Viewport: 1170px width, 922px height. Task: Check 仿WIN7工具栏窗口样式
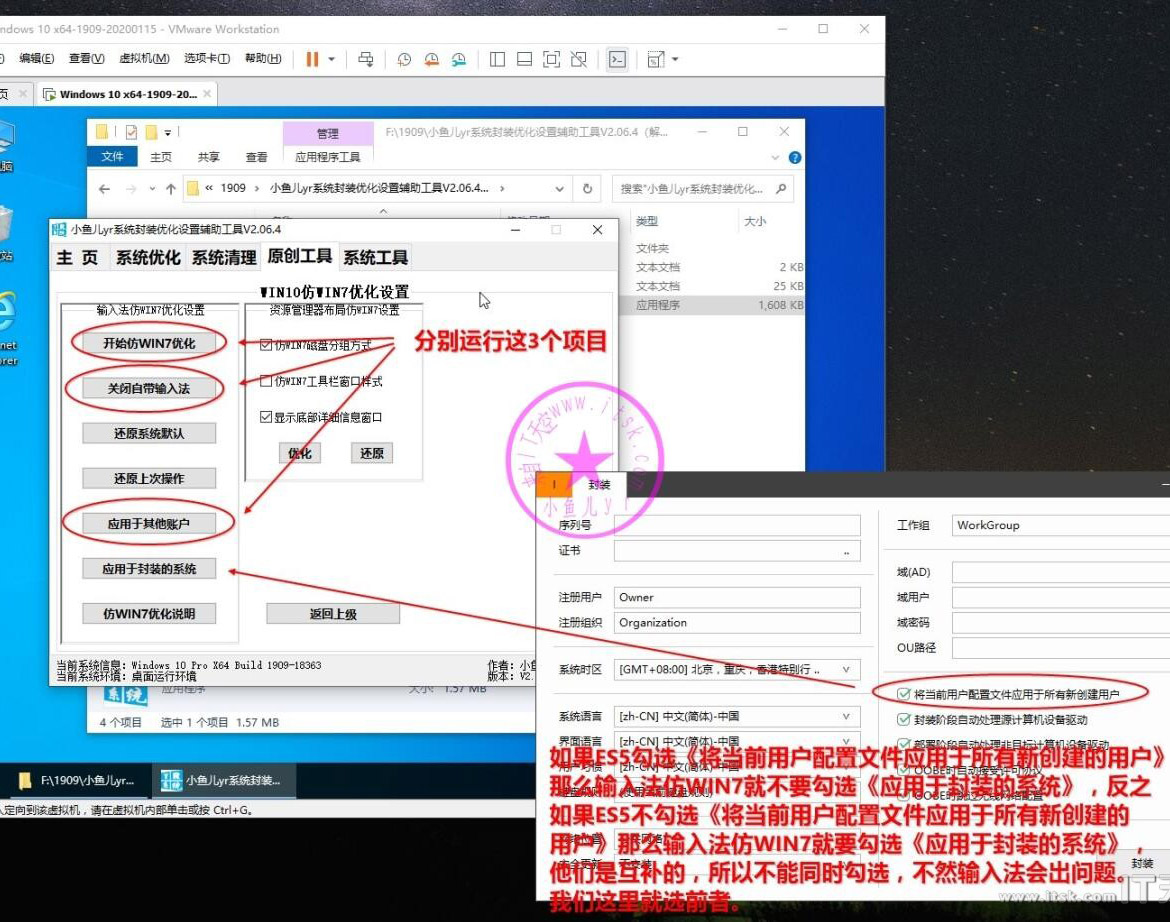[266, 381]
